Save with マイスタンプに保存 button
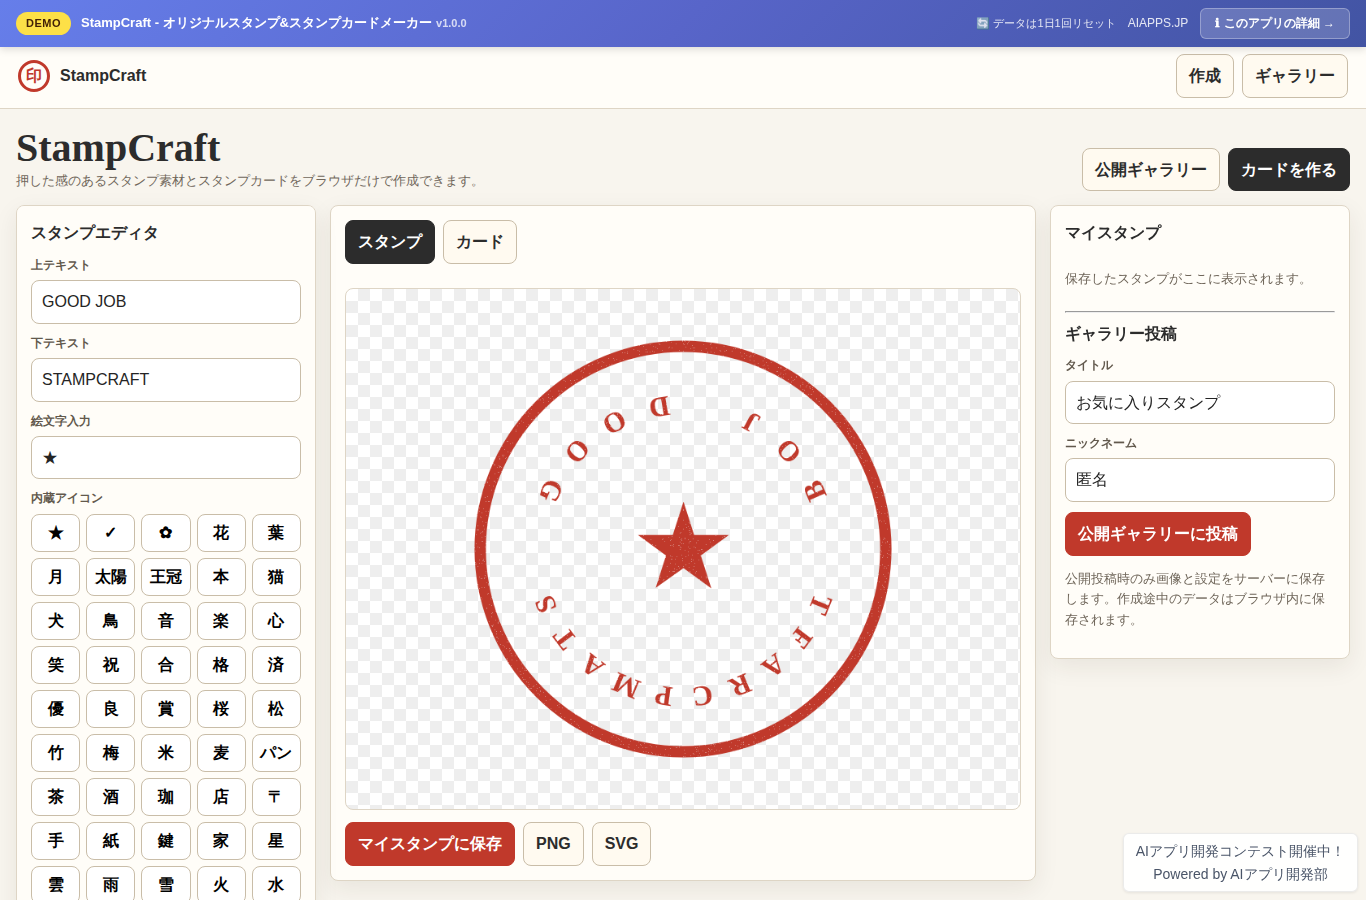 pos(430,844)
